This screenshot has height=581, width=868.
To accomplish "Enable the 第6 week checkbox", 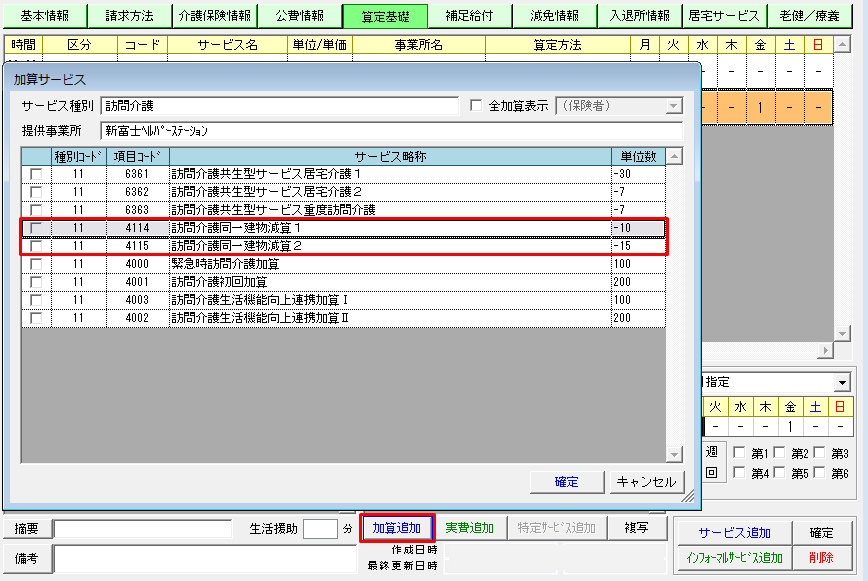I will pyautogui.click(x=820, y=473).
